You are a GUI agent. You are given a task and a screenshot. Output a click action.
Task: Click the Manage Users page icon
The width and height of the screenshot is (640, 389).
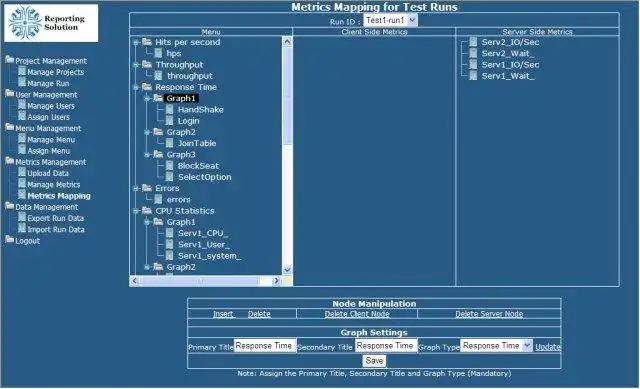pyautogui.click(x=22, y=105)
